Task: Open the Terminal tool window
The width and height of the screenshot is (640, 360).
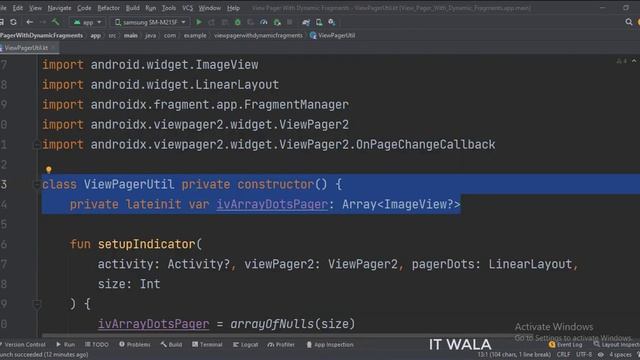Action: tap(207, 344)
